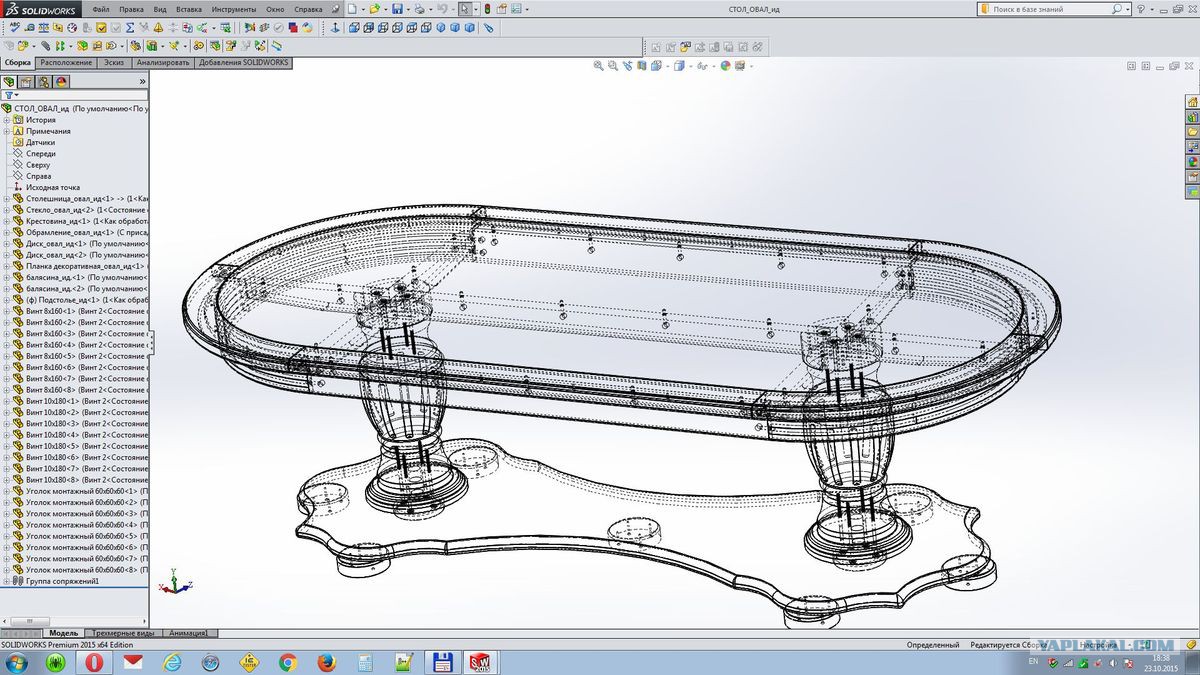
Task: Switch to the Трехмерные виды bottom tab
Action: click(123, 633)
